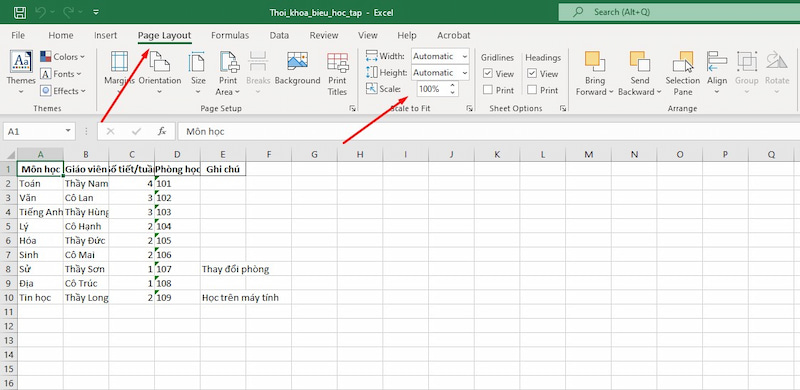Click the Search (Alt+Q) box

click(679, 12)
